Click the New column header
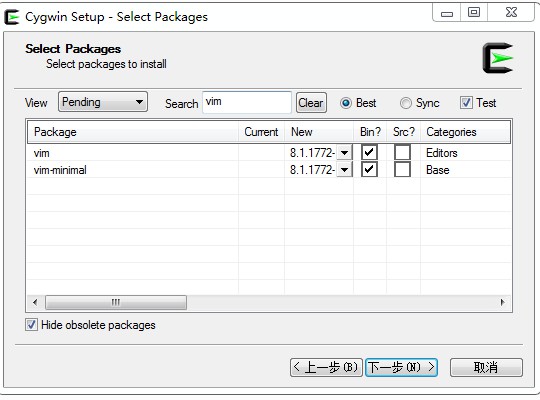This screenshot has height=400, width=540. 319,132
